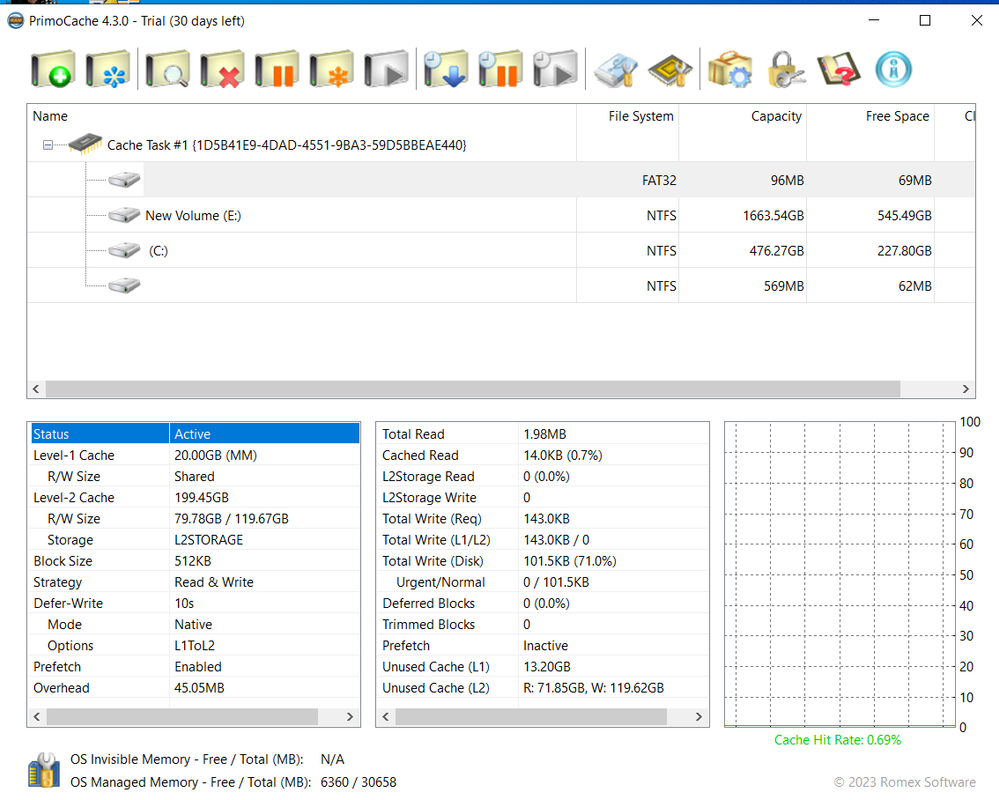The image size is (999, 800).
Task: Click PrimoCache app icon in the title bar
Action: (x=15, y=20)
